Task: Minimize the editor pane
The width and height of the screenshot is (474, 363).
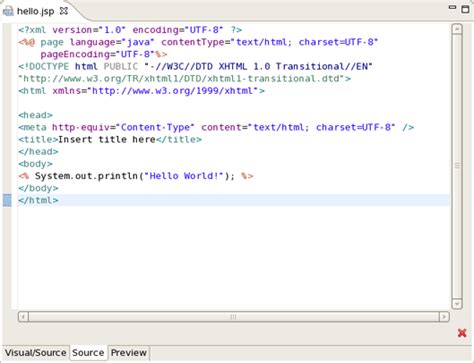Action: (x=452, y=7)
